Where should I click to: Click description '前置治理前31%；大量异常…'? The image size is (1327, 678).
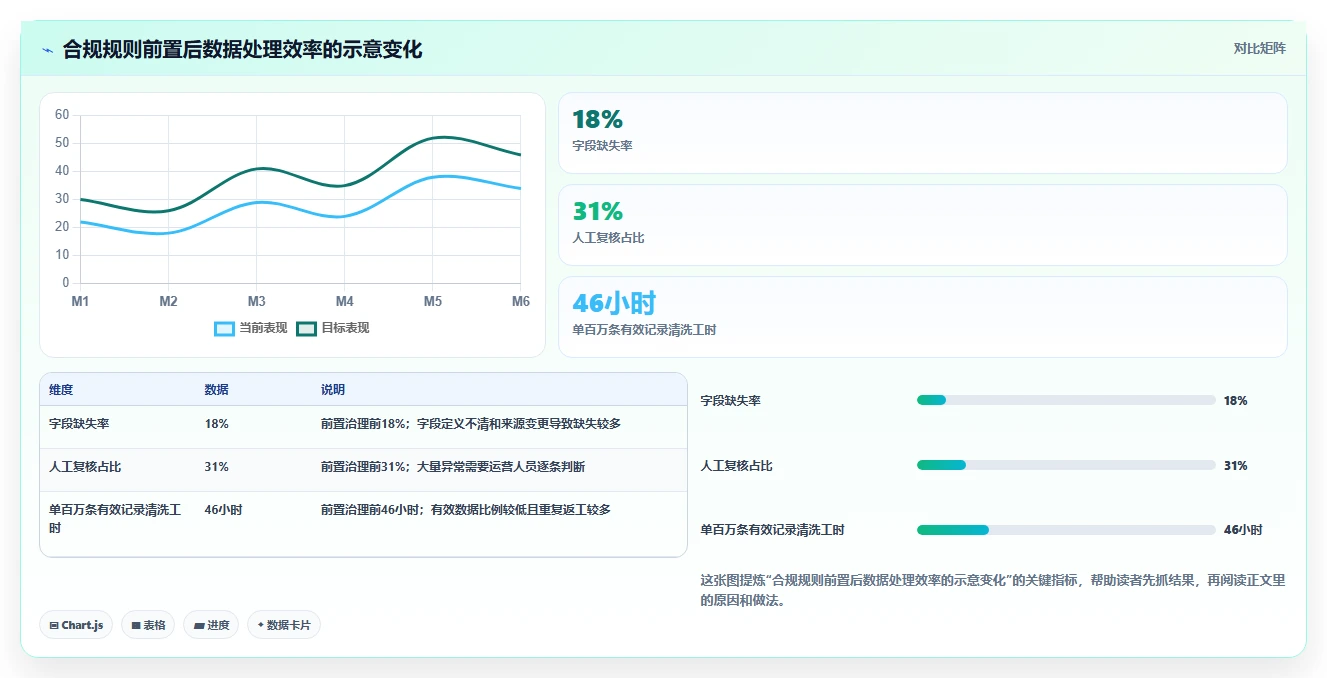(453, 467)
